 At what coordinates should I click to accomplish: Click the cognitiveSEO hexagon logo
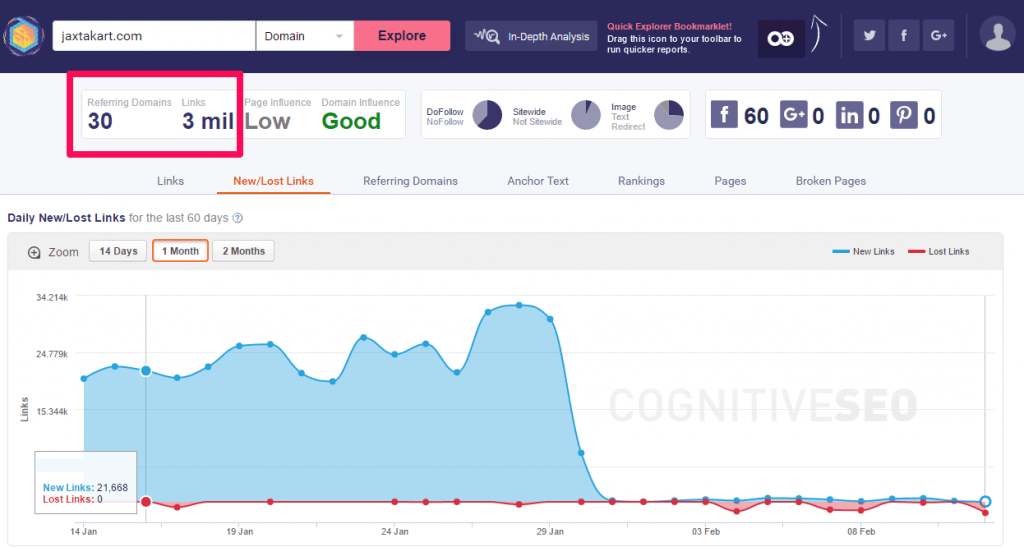(24, 36)
